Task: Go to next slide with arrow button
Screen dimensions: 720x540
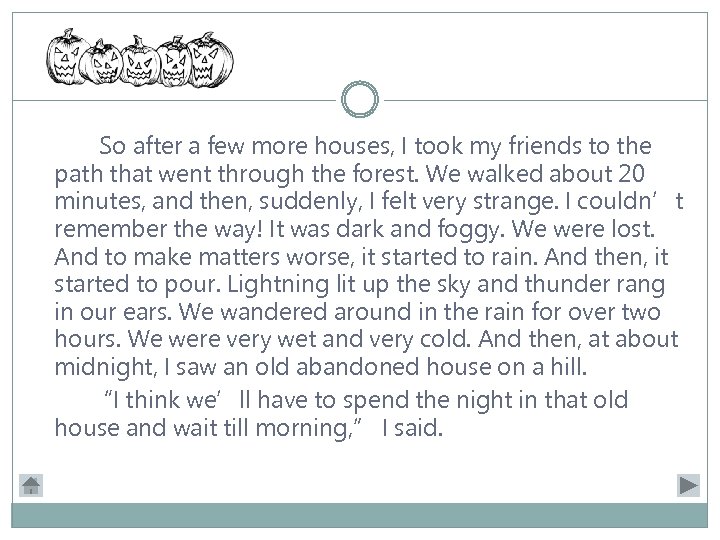Action: coord(687,486)
